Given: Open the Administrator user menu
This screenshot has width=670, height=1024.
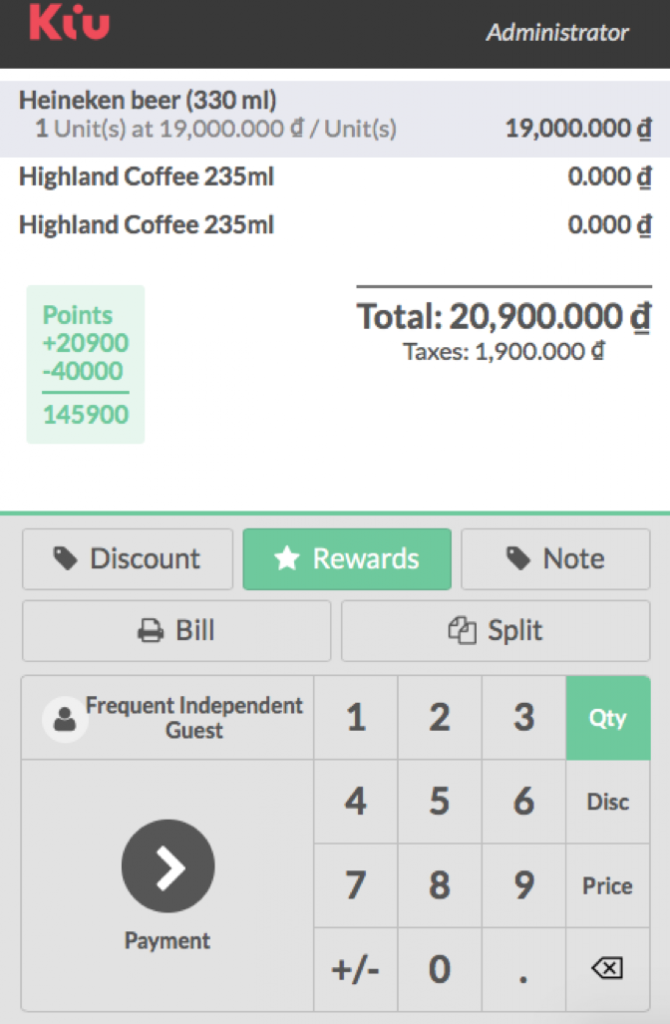Looking at the screenshot, I should click(x=557, y=32).
